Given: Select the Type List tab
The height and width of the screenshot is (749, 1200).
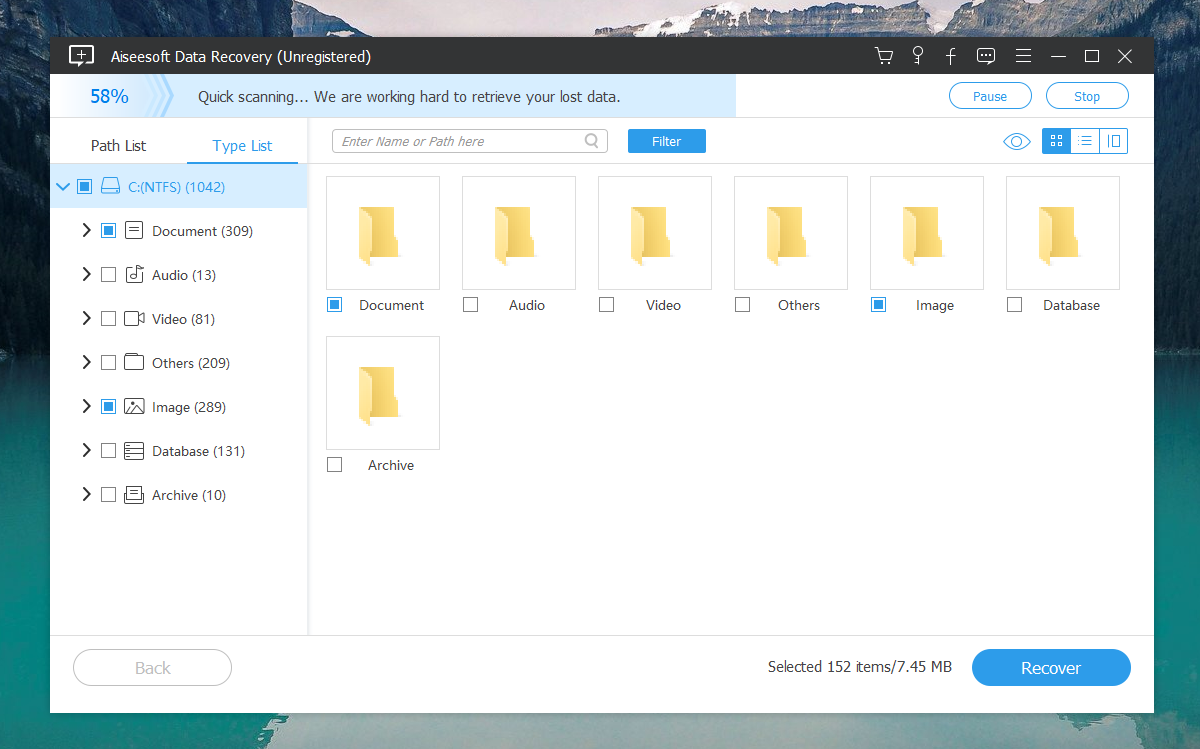Looking at the screenshot, I should [242, 145].
